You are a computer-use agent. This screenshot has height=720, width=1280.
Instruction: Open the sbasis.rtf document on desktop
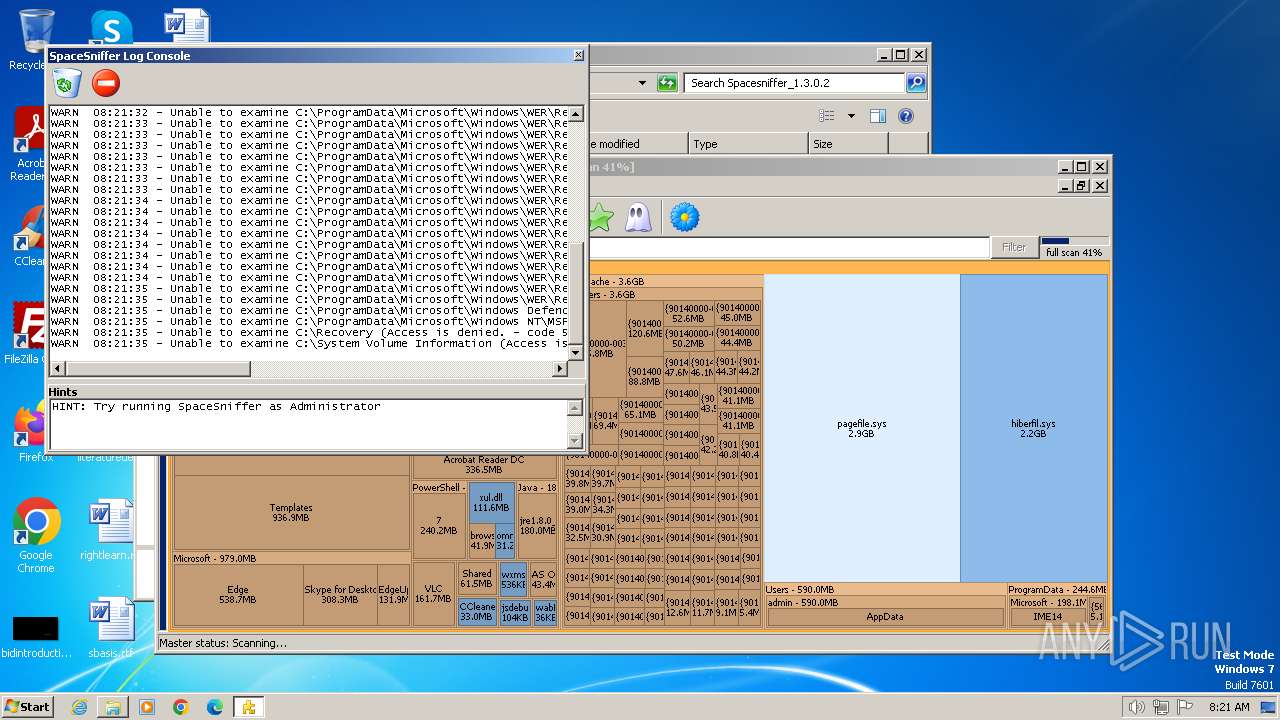[110, 628]
